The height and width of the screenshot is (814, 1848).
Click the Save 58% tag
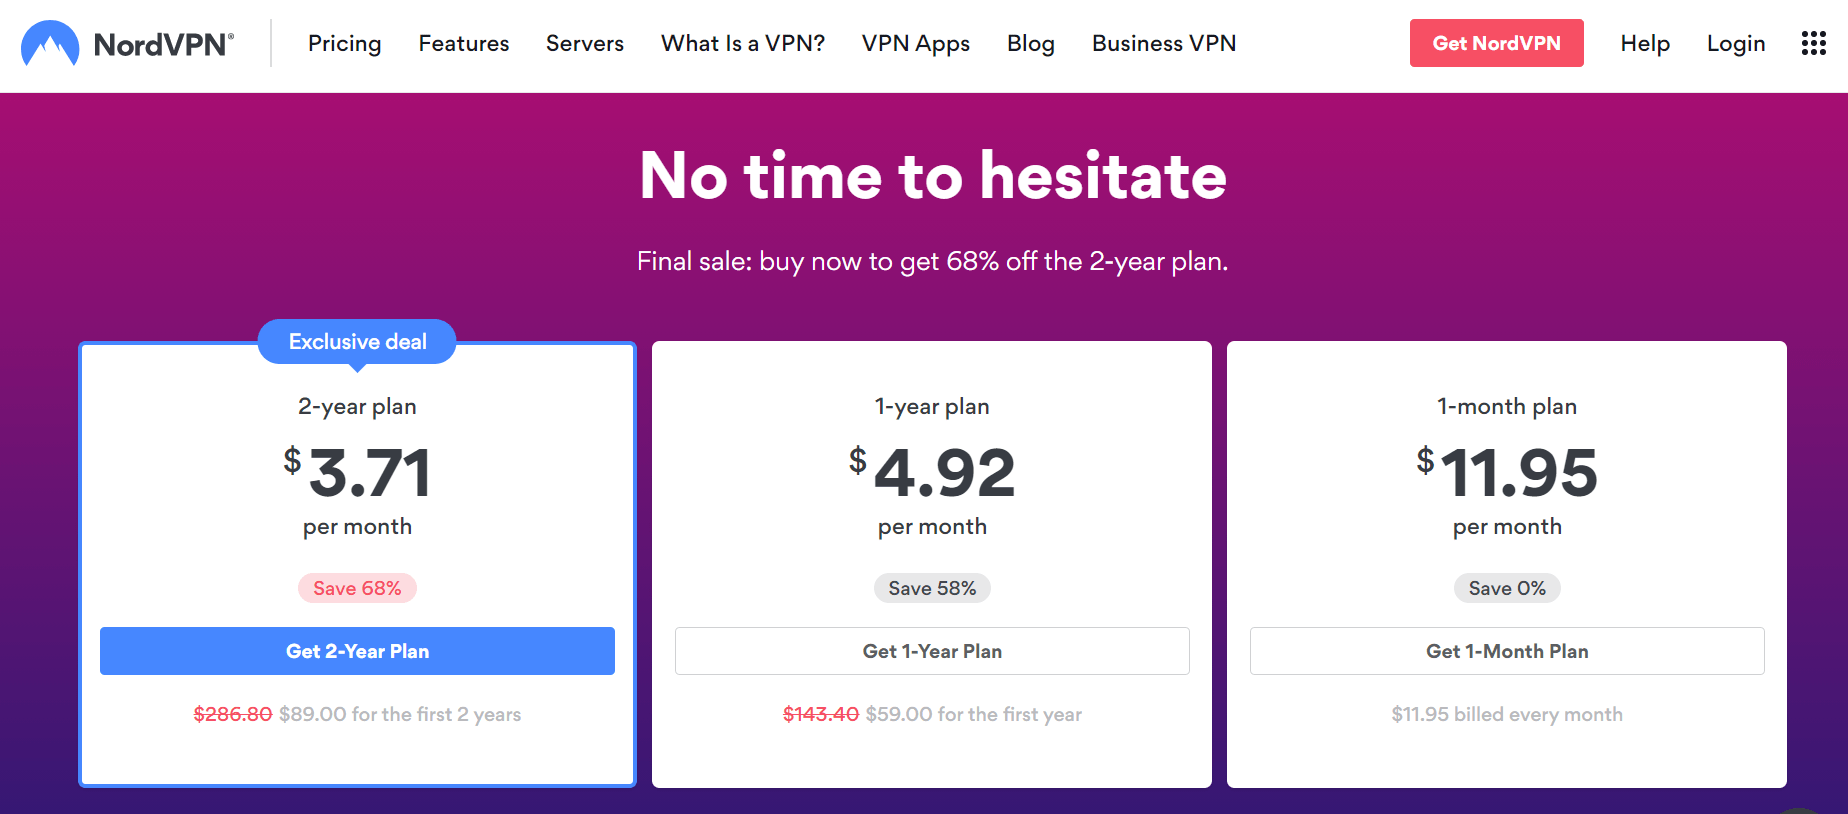click(932, 588)
